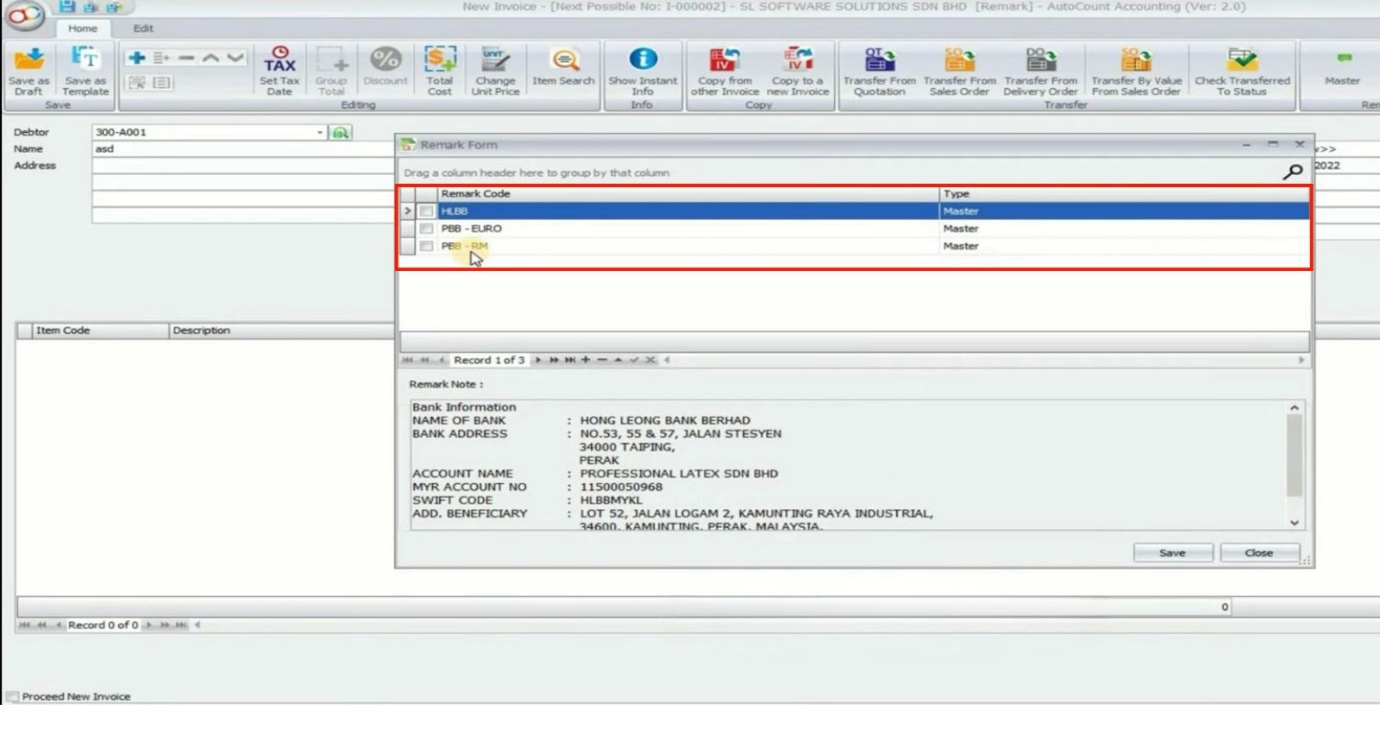The height and width of the screenshot is (735, 1380).
Task: Tick the HLBB remark checkbox
Action: click(x=426, y=212)
